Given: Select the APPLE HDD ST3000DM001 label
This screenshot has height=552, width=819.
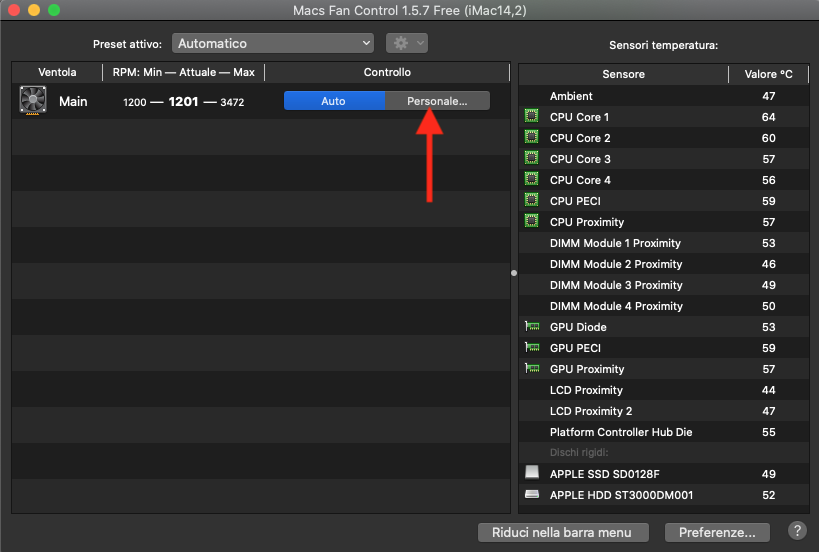Looking at the screenshot, I should coord(621,495).
